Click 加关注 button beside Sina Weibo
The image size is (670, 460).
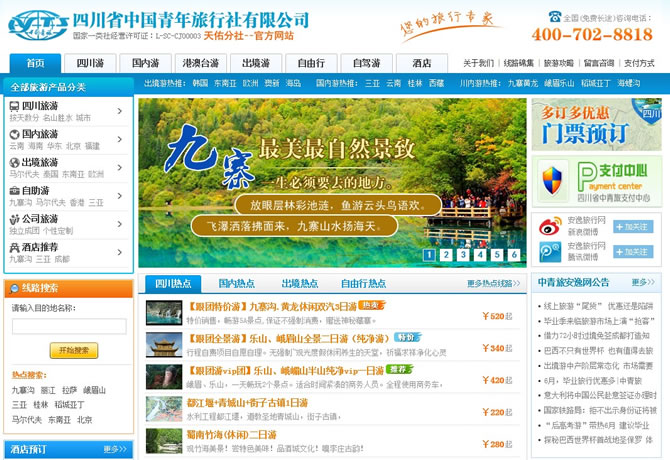point(632,227)
